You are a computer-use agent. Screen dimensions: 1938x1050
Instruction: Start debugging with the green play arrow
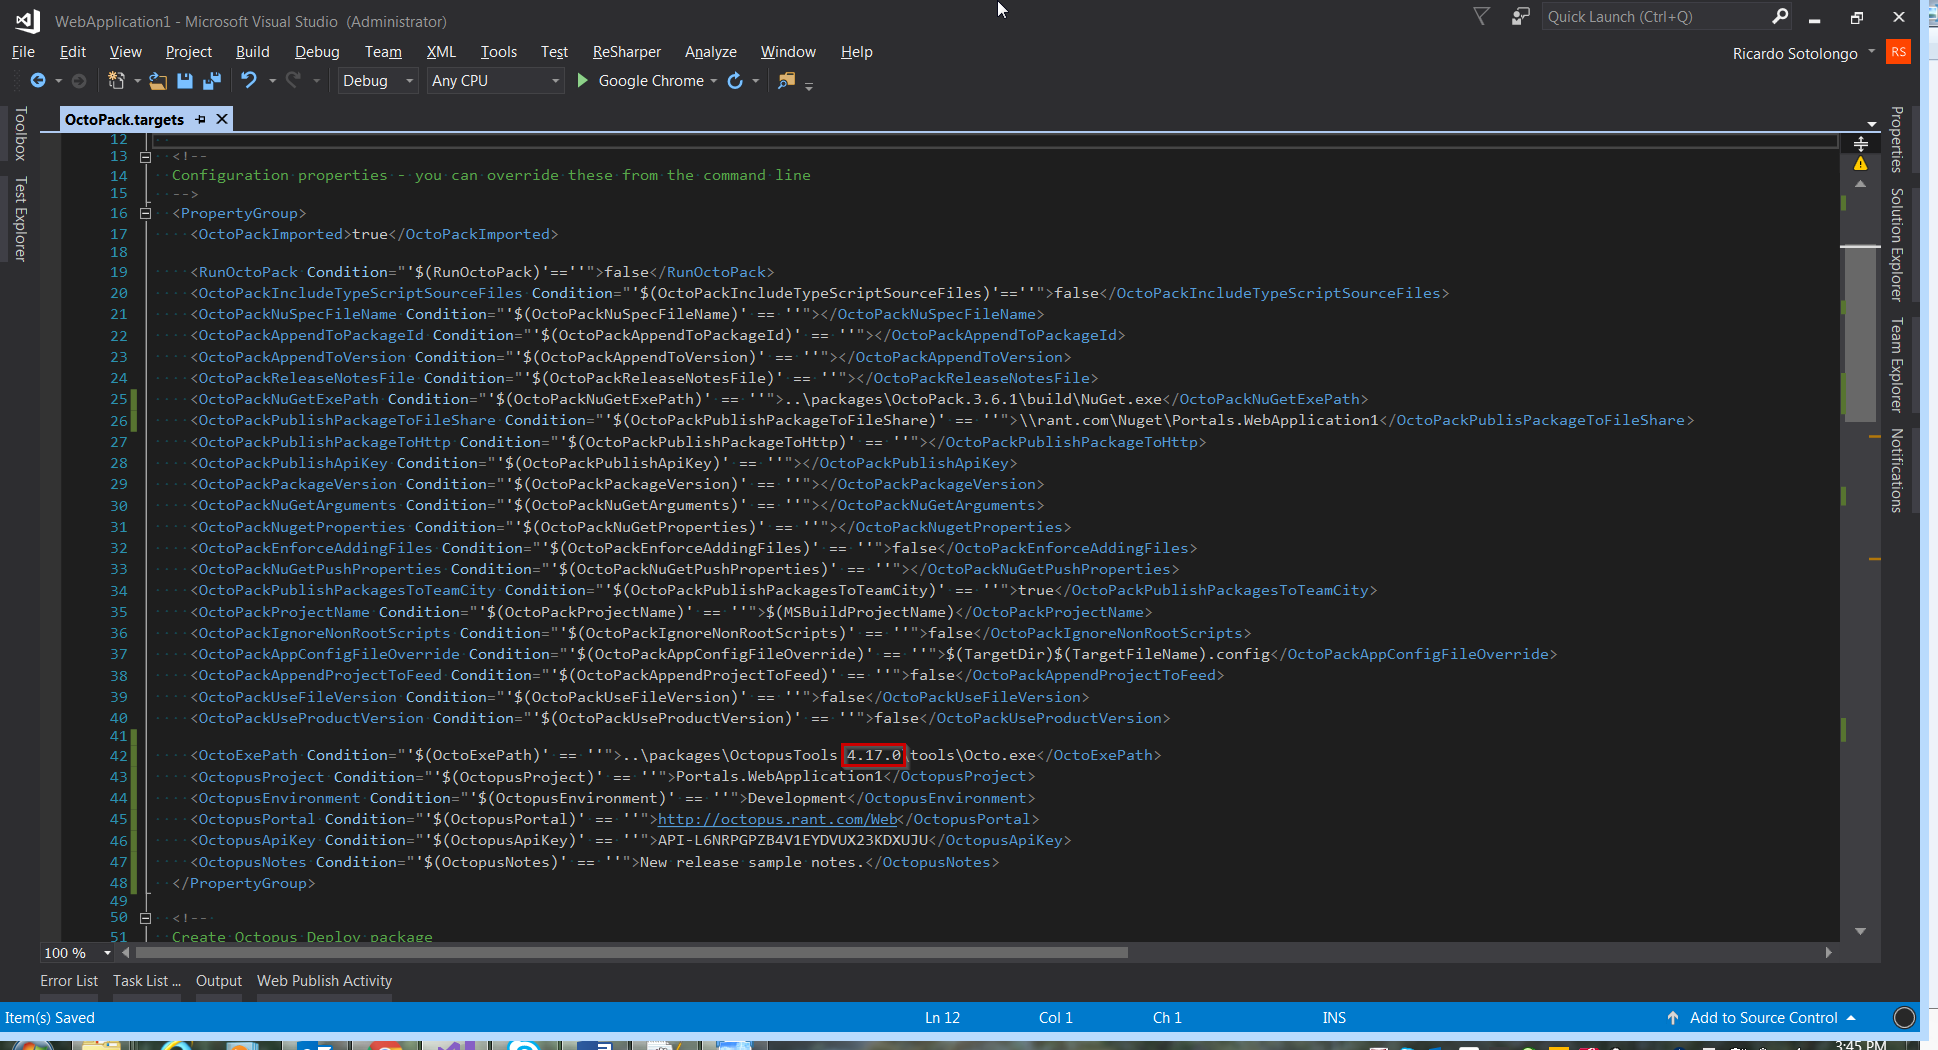[x=583, y=80]
